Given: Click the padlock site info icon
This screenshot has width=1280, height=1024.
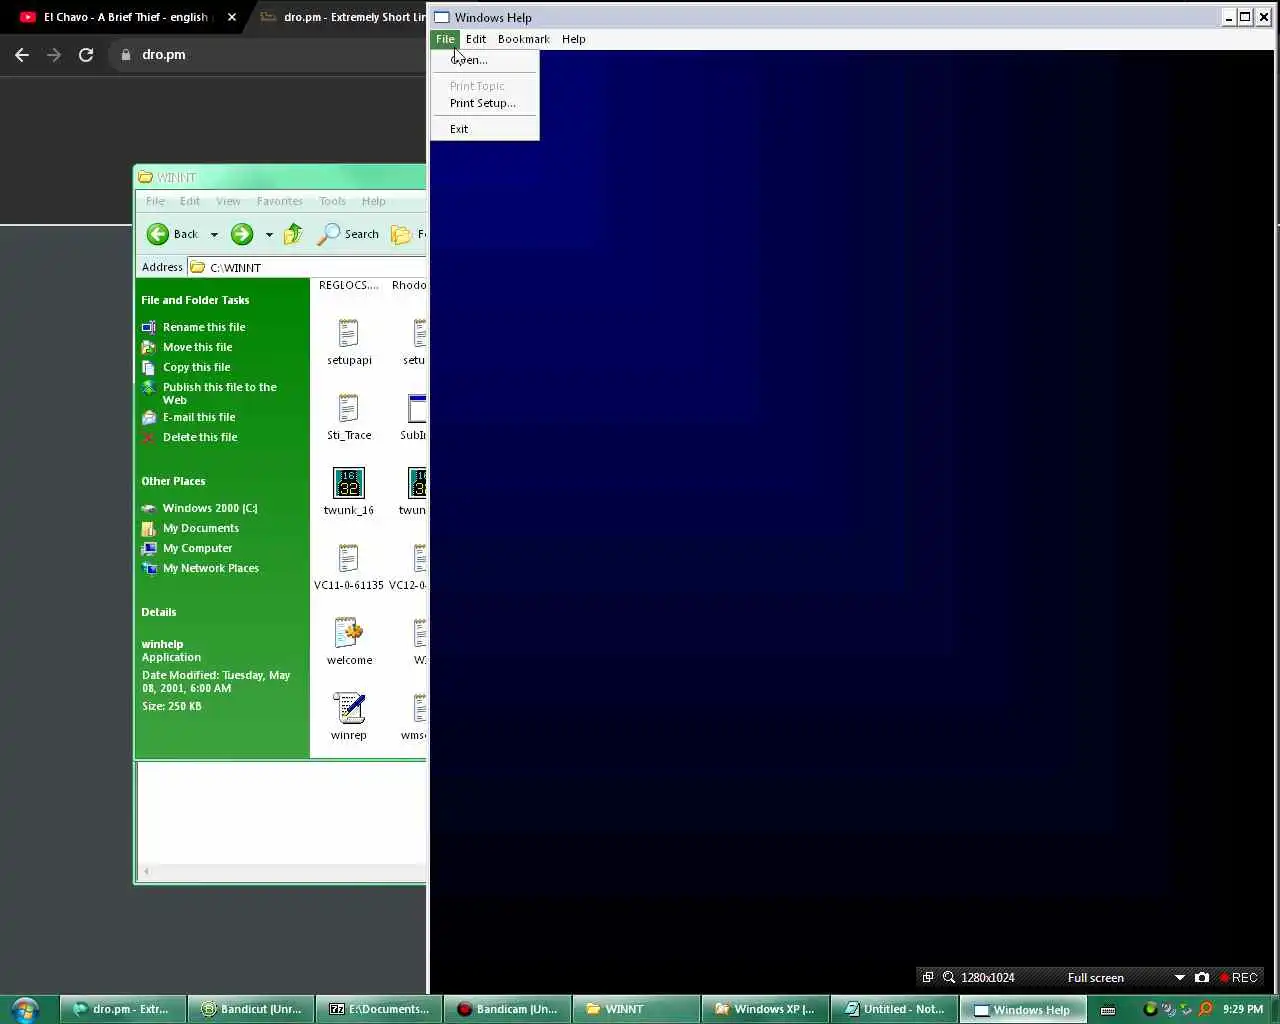Looking at the screenshot, I should click(126, 55).
